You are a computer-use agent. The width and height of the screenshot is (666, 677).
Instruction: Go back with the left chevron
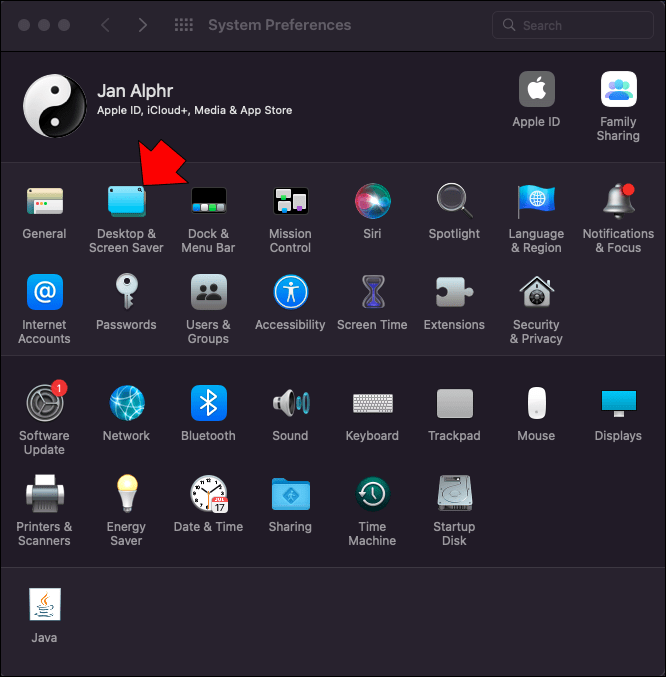click(105, 25)
